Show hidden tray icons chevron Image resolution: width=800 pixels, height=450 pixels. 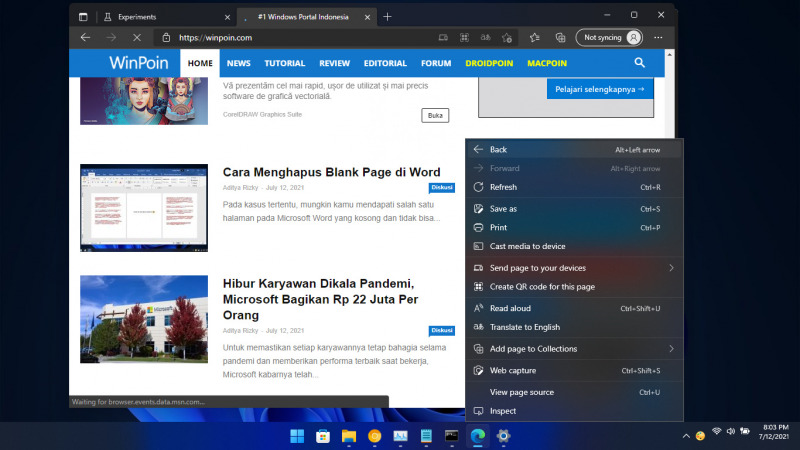(686, 436)
